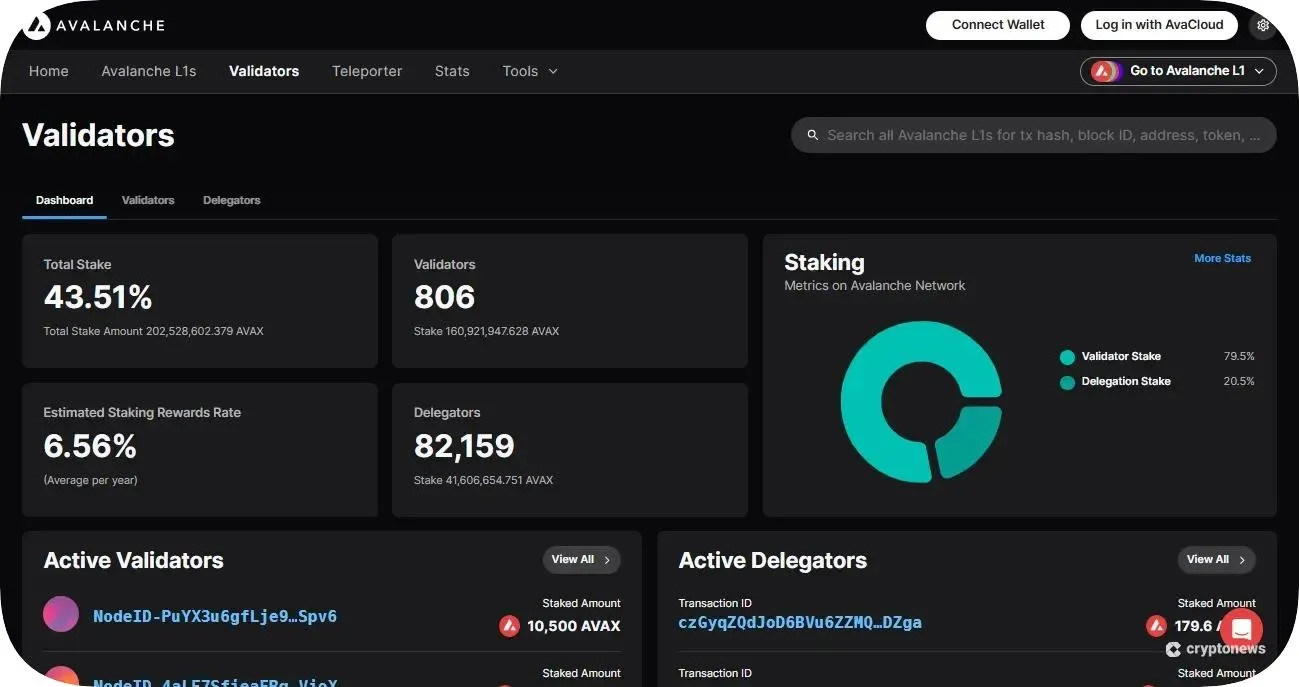The image size is (1299, 687).
Task: Click the 79.5% Validator Stake value
Action: 1239,356
